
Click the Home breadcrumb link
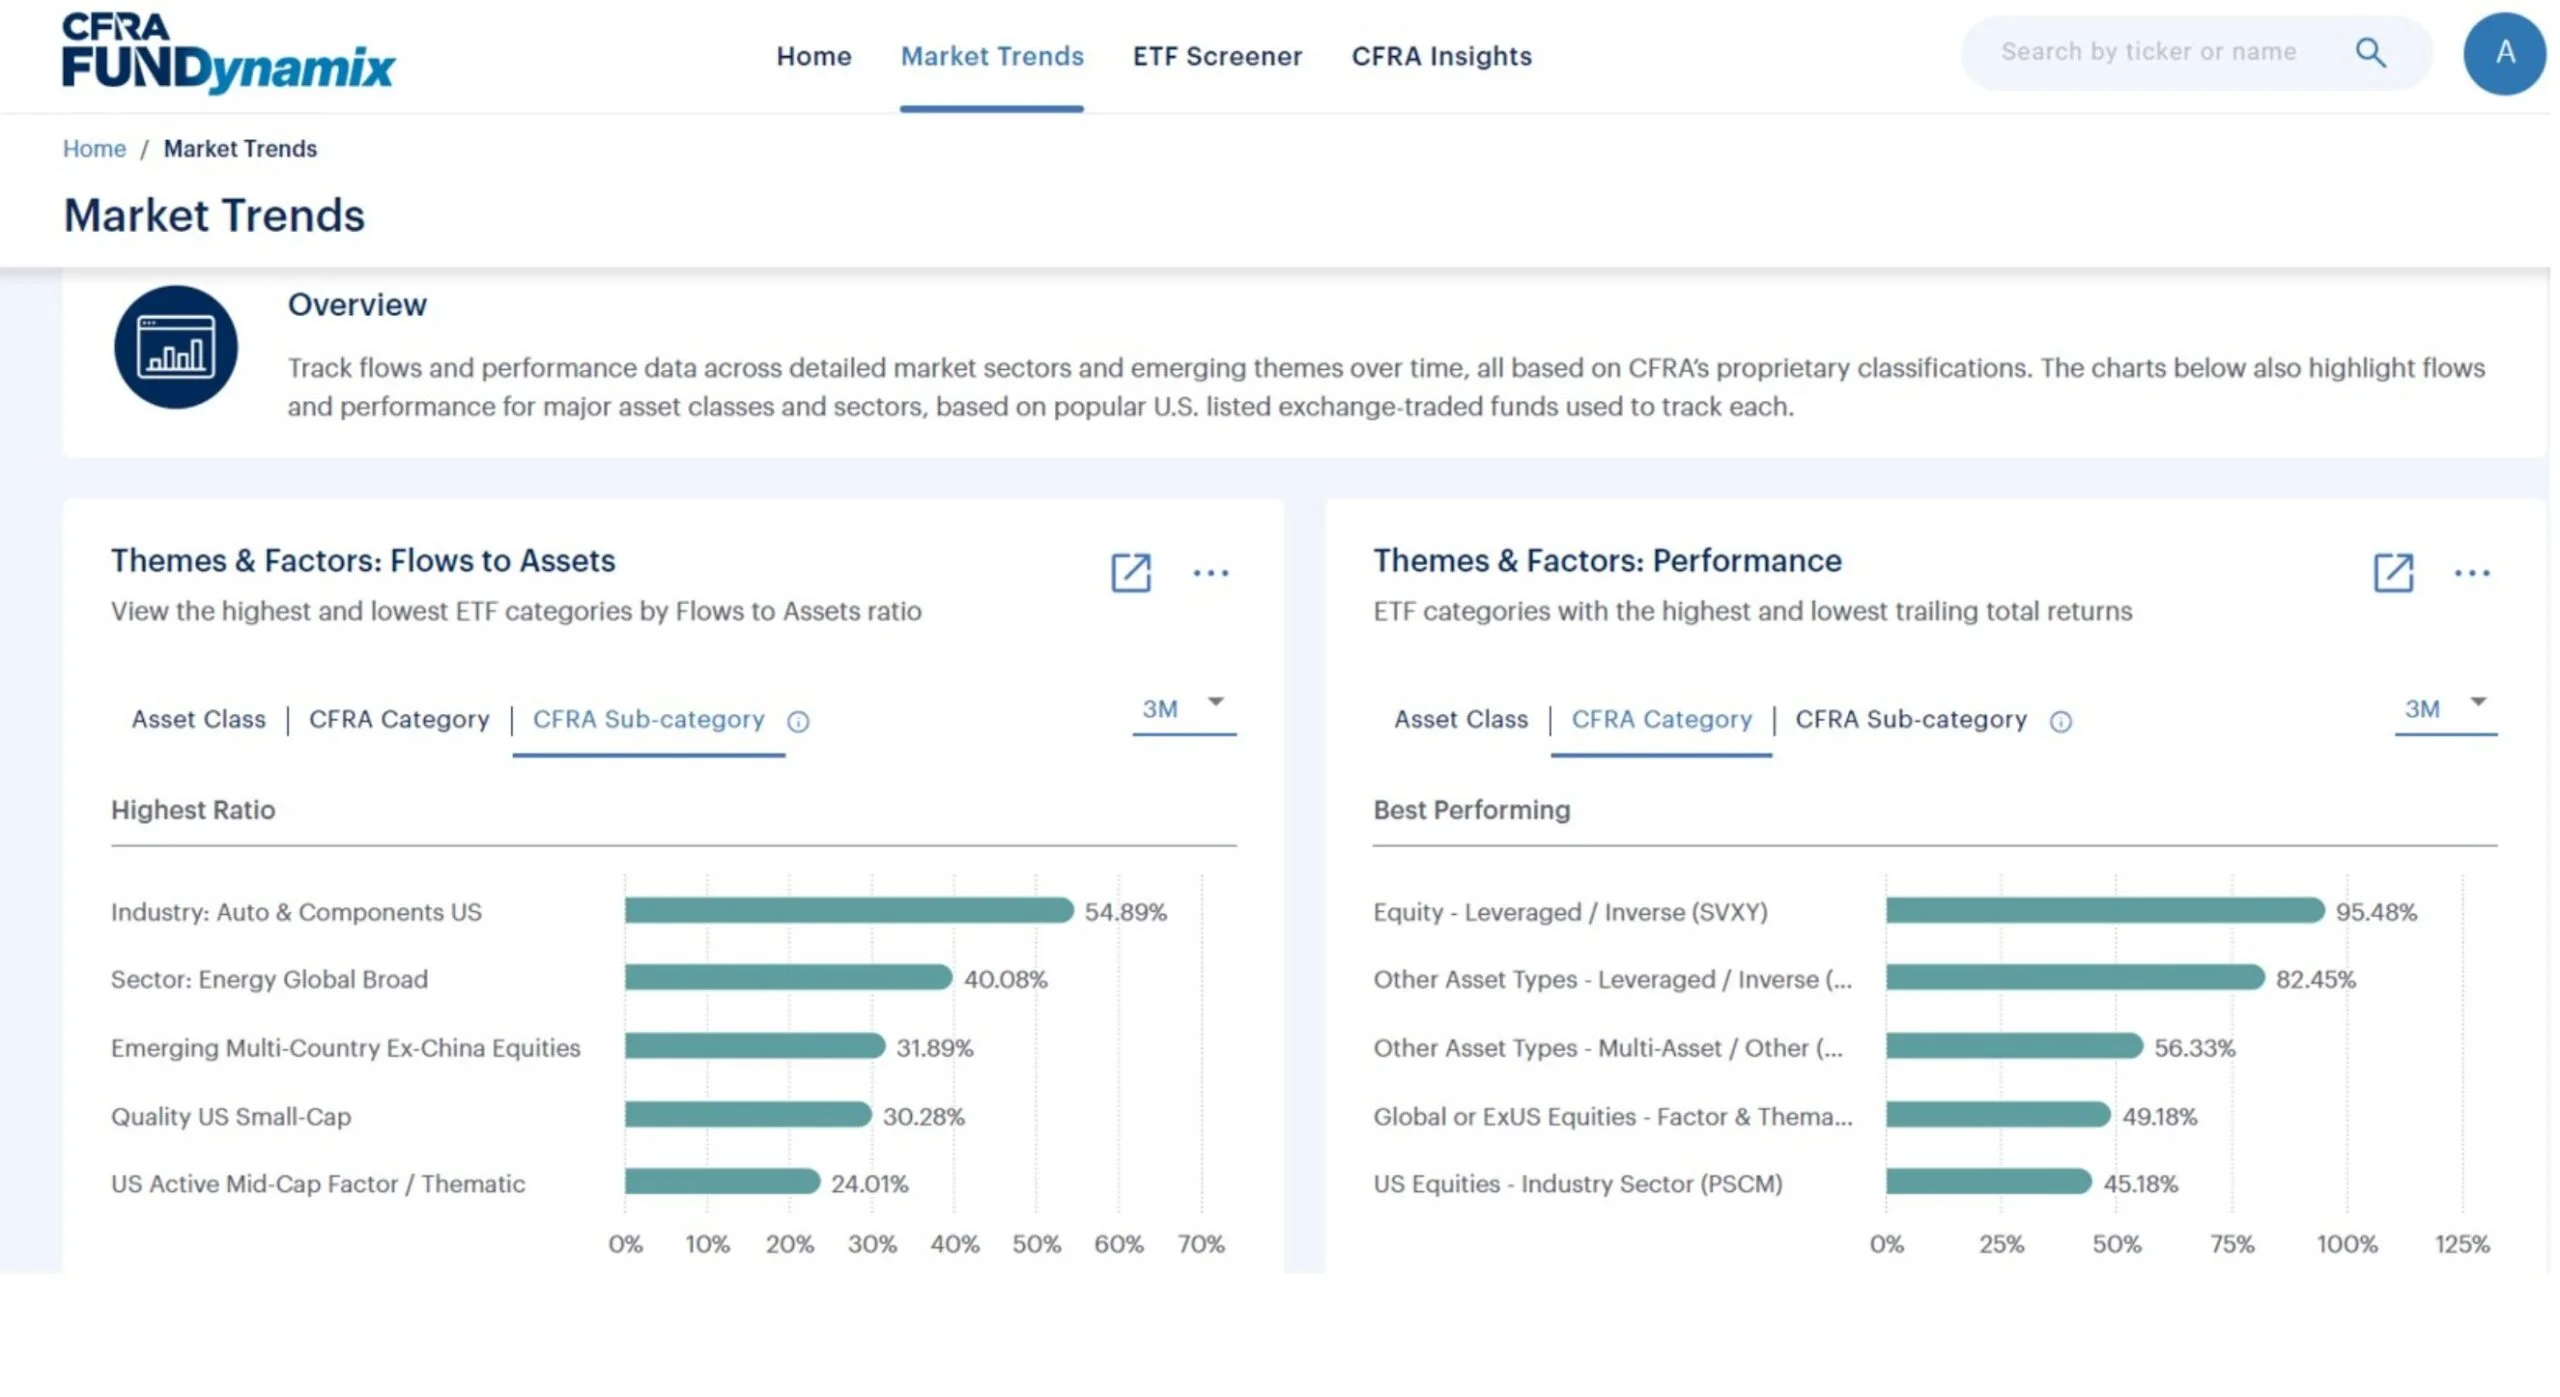tap(95, 149)
